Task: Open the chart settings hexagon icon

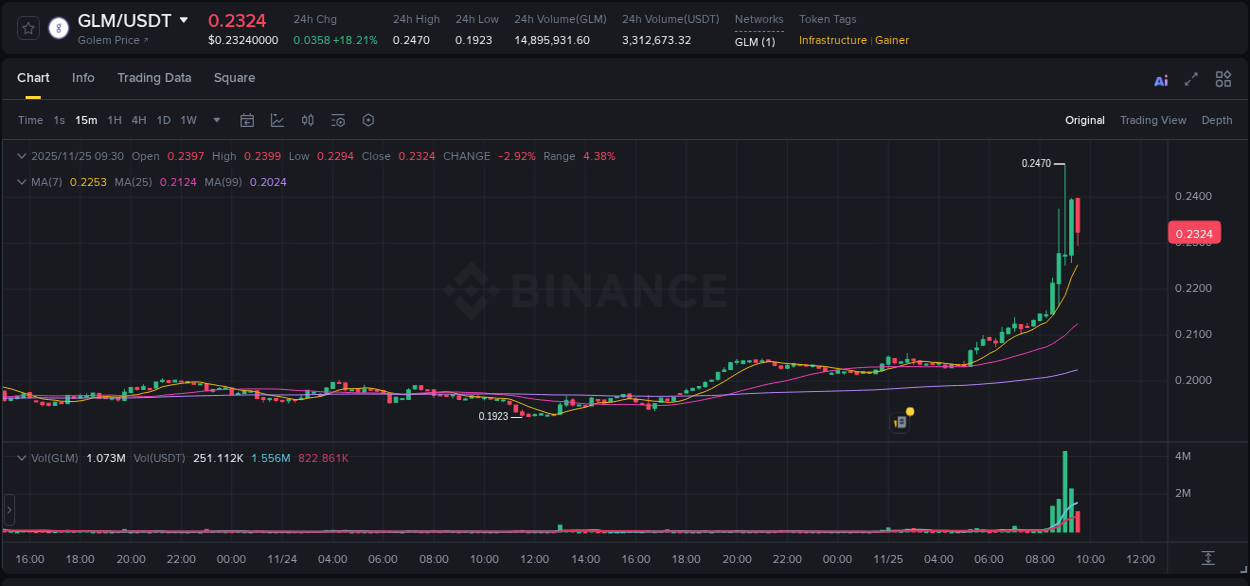Action: (368, 120)
